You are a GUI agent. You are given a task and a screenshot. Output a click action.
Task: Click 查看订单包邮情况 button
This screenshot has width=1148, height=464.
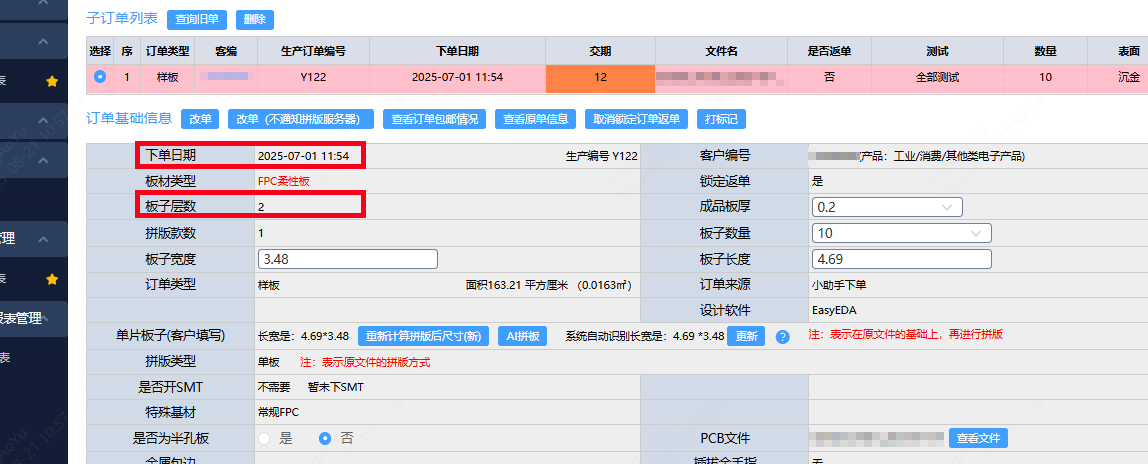tap(434, 119)
